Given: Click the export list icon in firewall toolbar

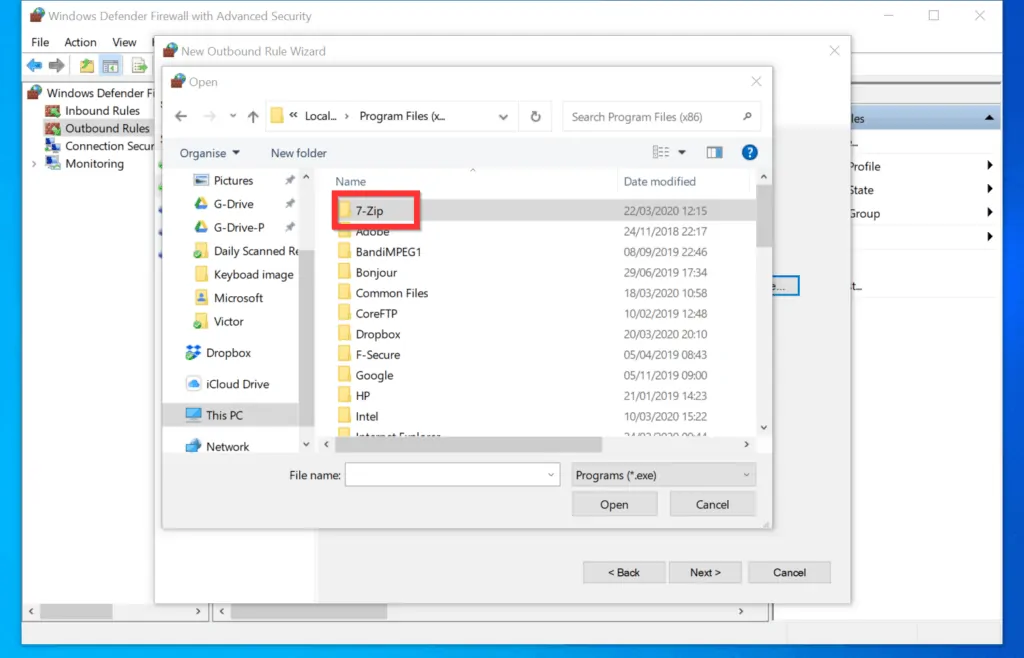Looking at the screenshot, I should pos(139,65).
